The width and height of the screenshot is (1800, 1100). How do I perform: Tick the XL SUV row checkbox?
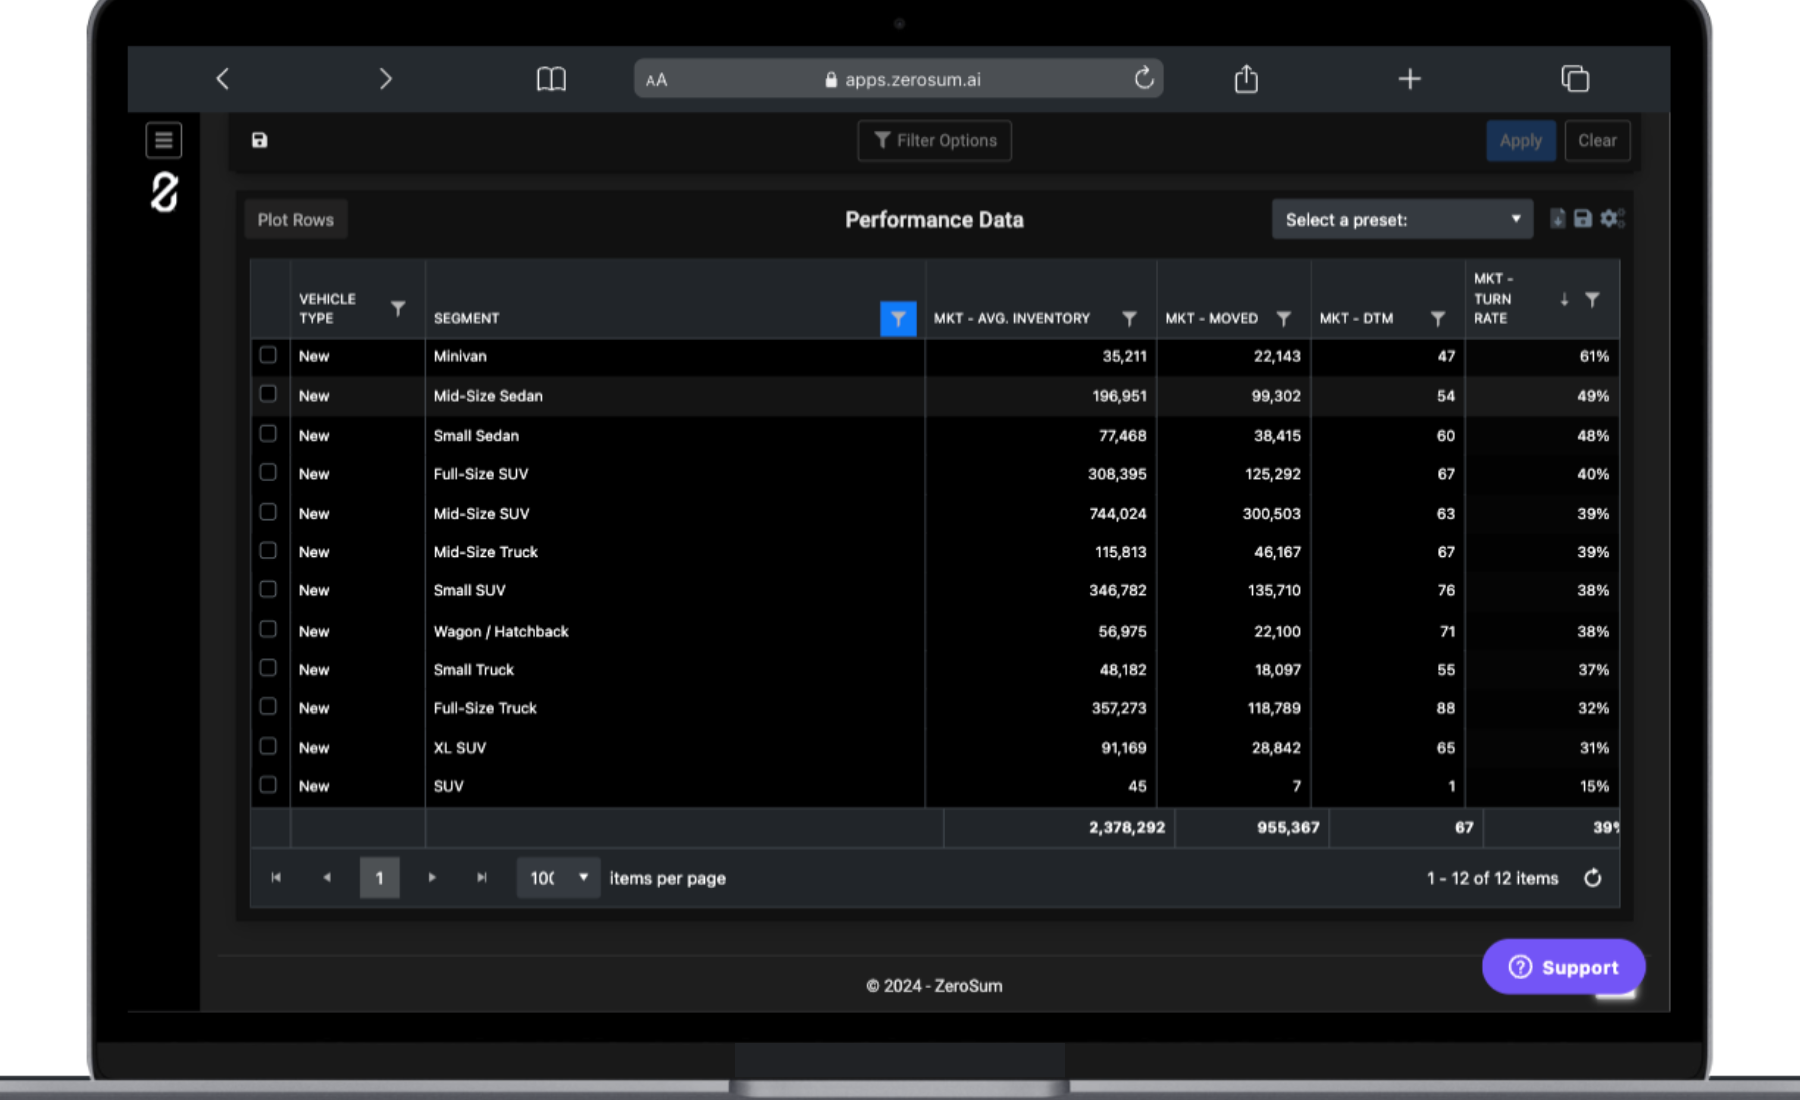268,746
